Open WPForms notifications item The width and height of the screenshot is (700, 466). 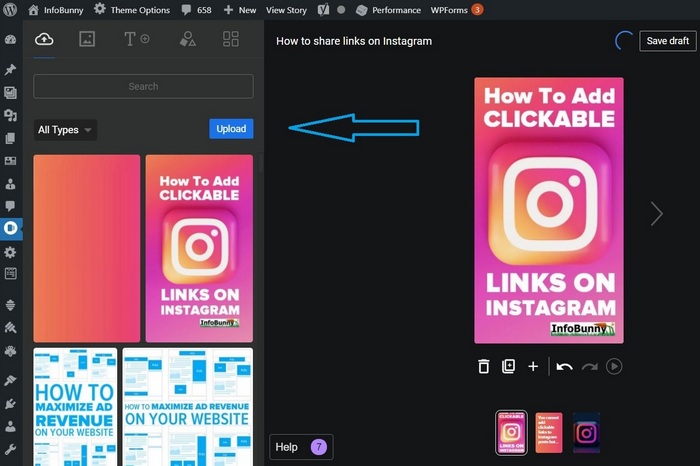[456, 10]
